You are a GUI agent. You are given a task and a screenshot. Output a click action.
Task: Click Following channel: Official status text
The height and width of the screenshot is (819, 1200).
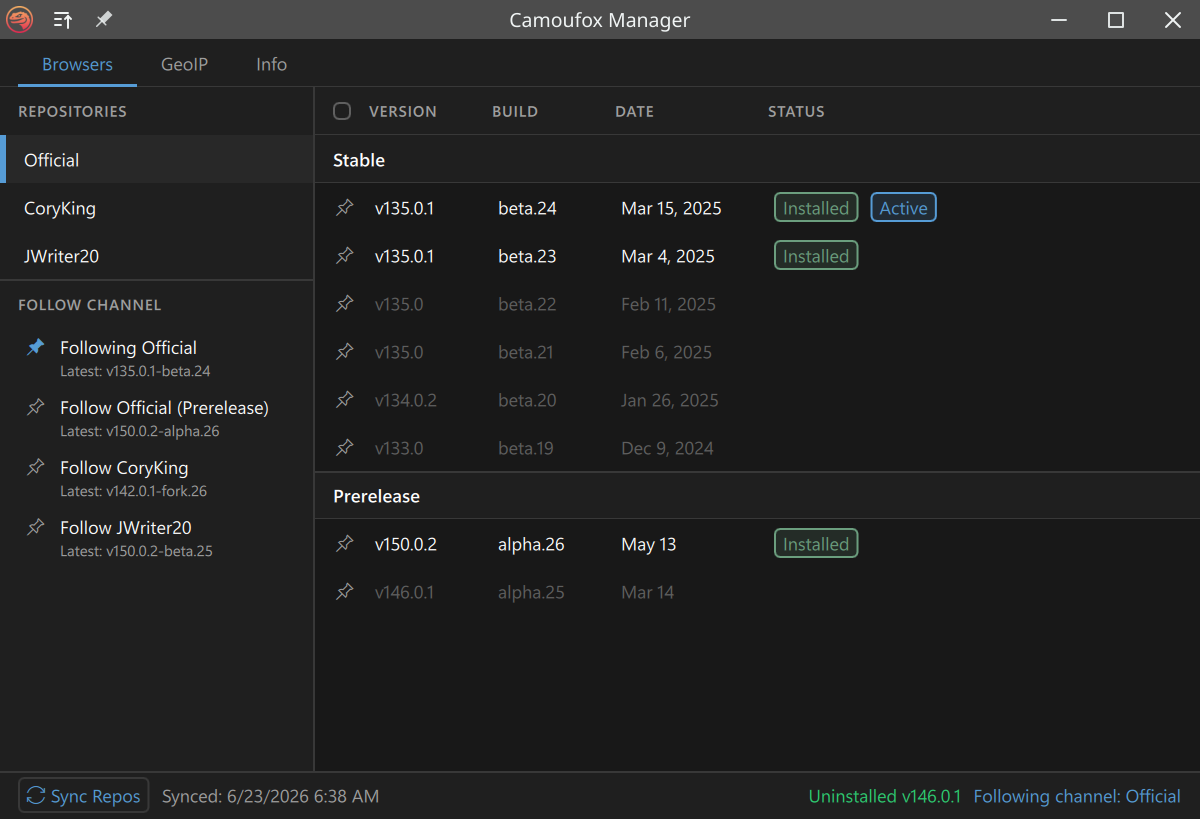pos(1077,796)
